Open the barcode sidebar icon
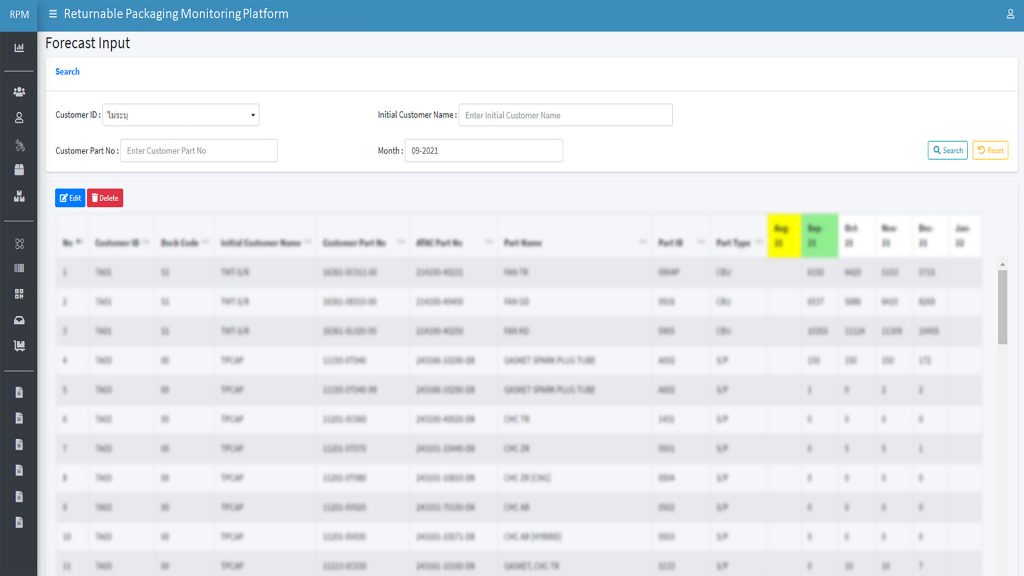Screen dimensions: 1024x576 (x=19, y=268)
